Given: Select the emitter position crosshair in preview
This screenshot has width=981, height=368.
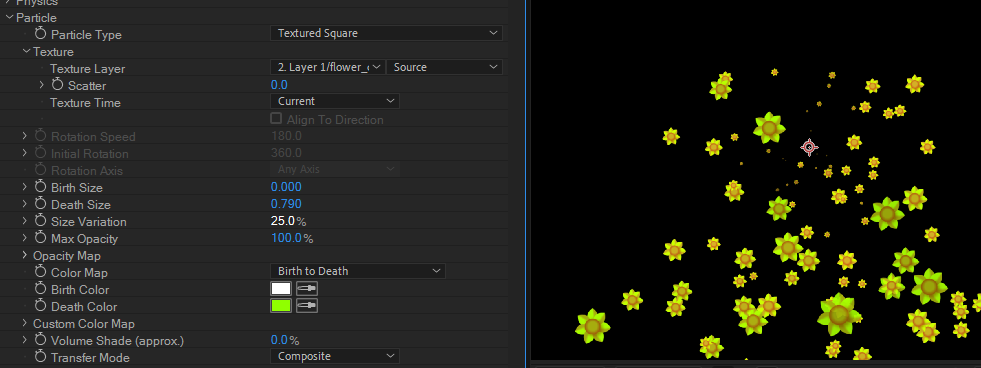Looking at the screenshot, I should [x=809, y=147].
